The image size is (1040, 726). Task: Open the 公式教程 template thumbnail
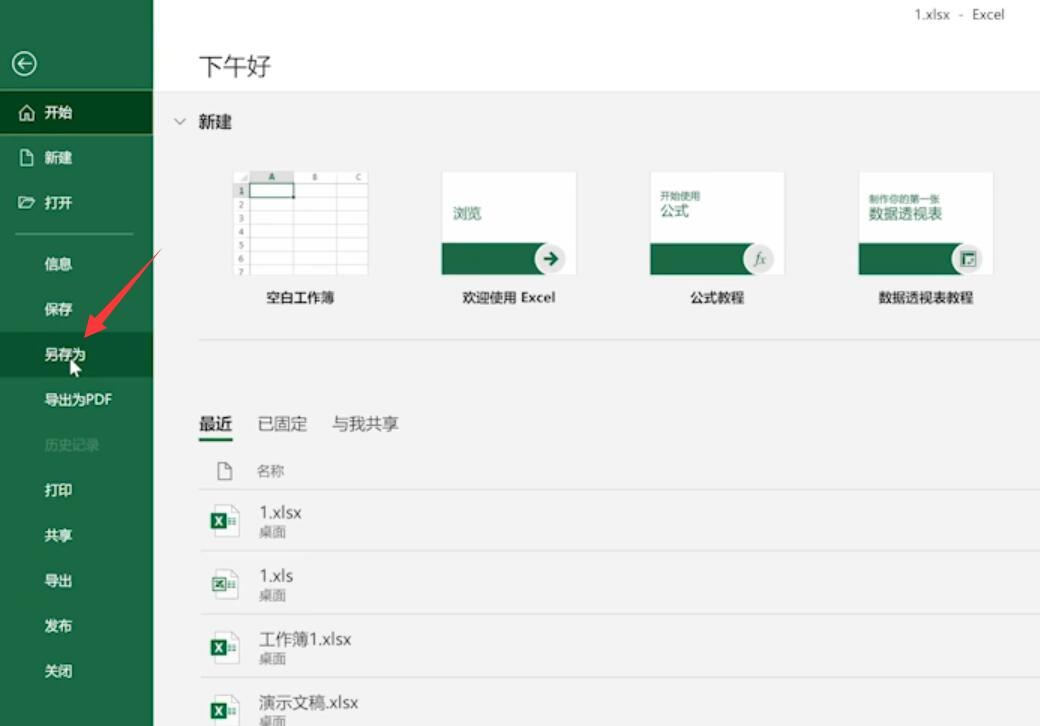[x=717, y=223]
